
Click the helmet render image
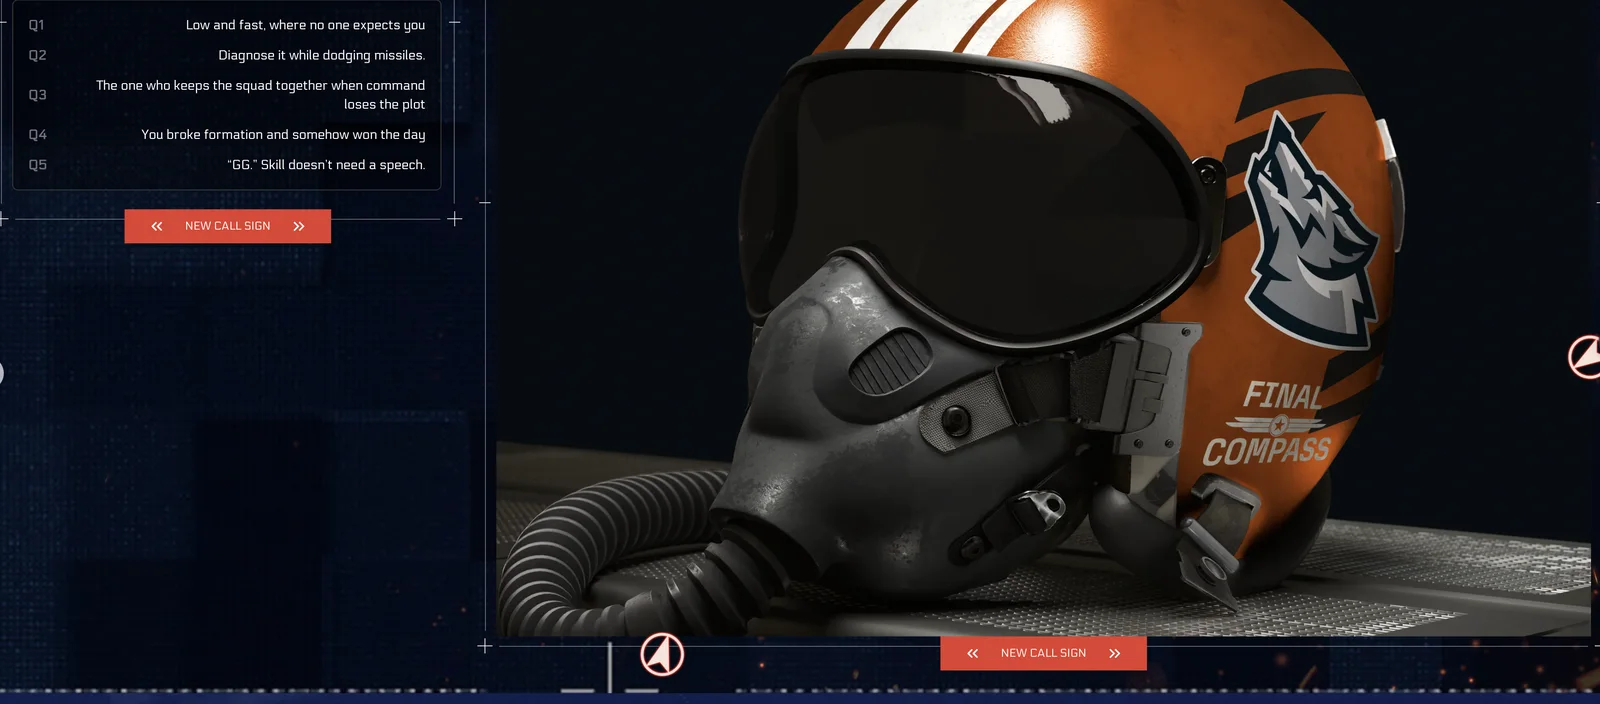point(1043,318)
